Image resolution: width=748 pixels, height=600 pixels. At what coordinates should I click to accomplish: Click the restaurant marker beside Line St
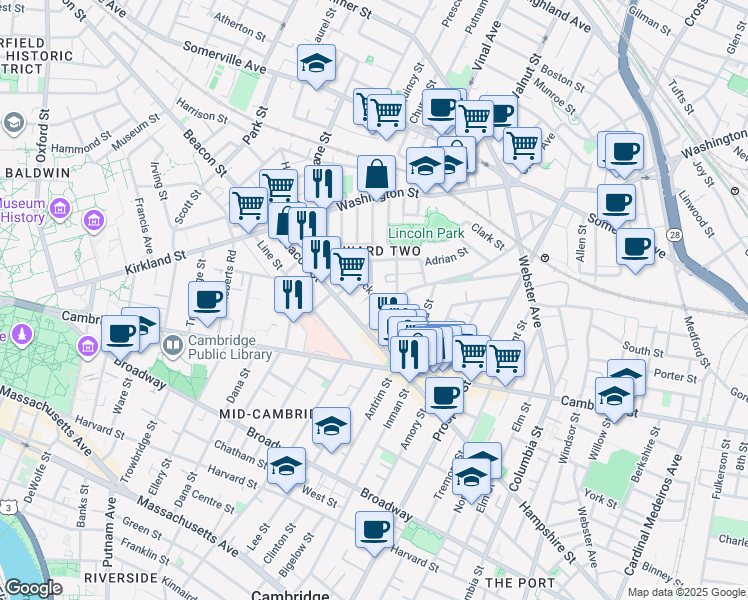(293, 294)
